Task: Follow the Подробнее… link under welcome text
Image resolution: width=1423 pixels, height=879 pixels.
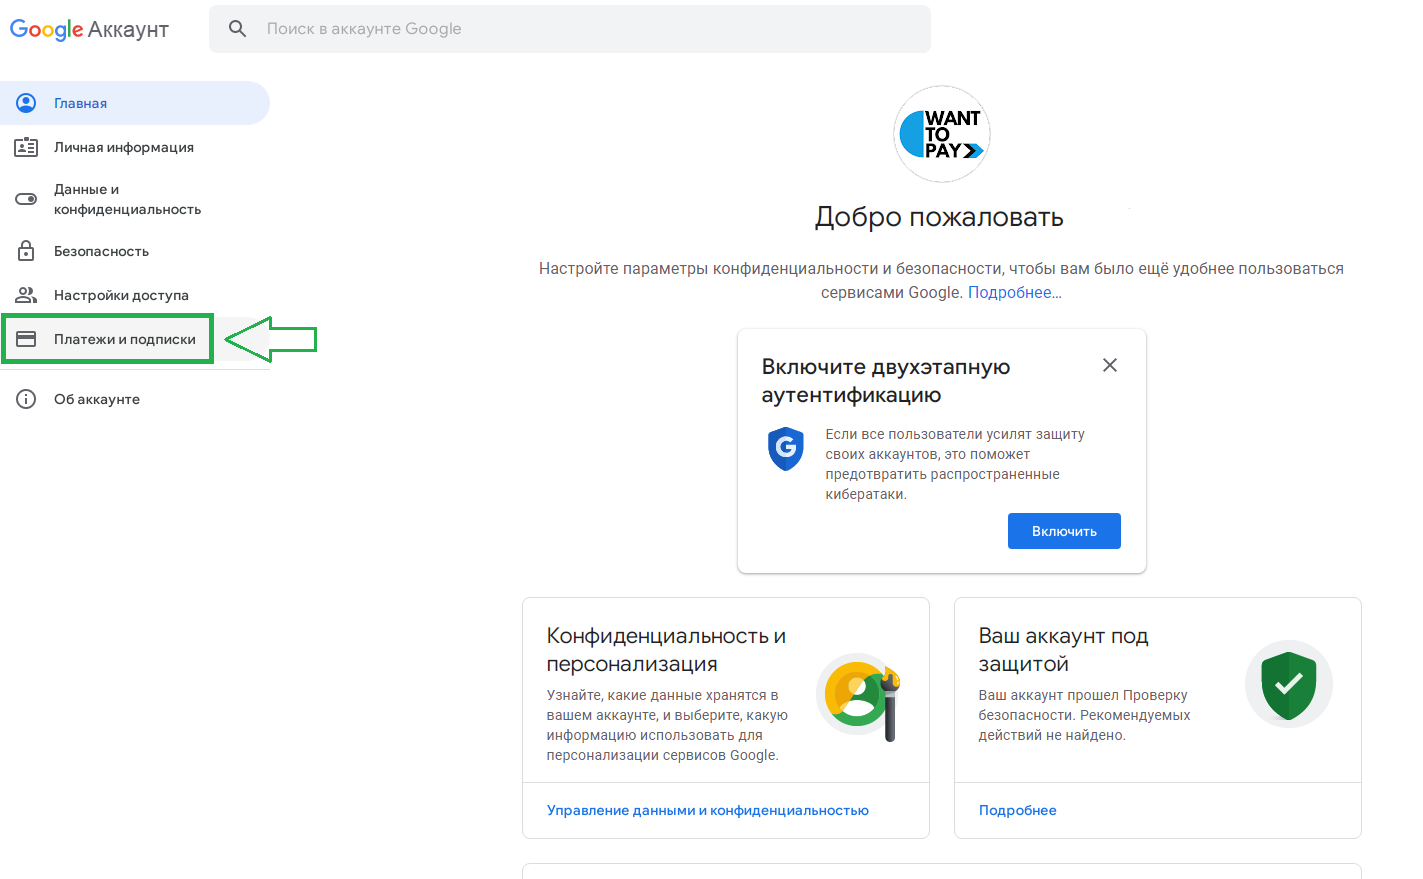Action: 1015,293
